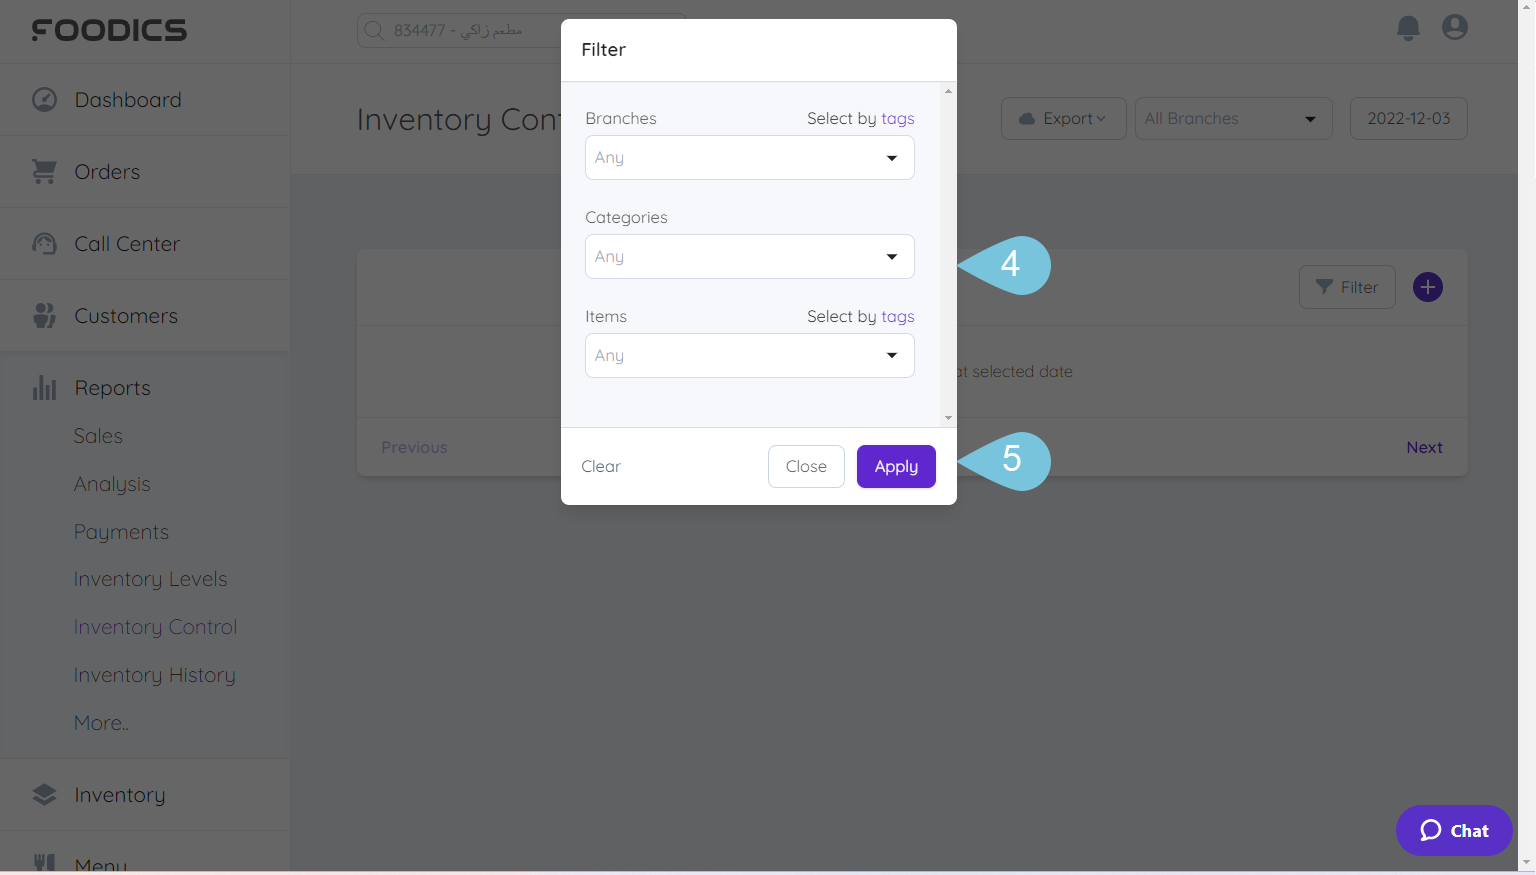Select tags for Branches filtering
The height and width of the screenshot is (875, 1536).
(897, 118)
